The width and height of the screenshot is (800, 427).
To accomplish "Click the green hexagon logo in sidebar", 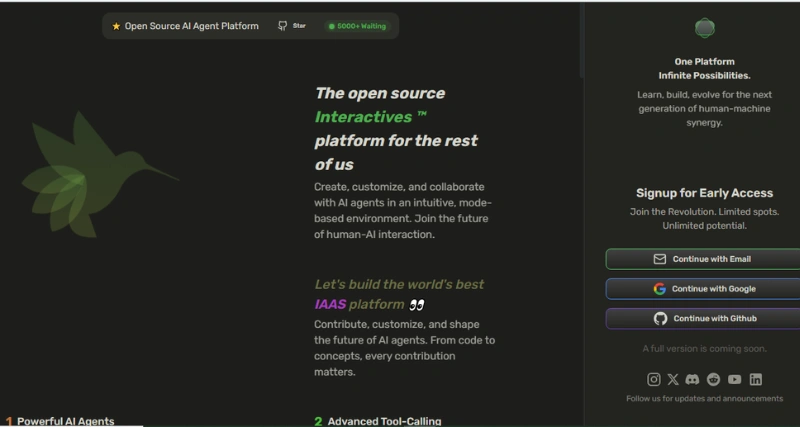I will pyautogui.click(x=704, y=28).
